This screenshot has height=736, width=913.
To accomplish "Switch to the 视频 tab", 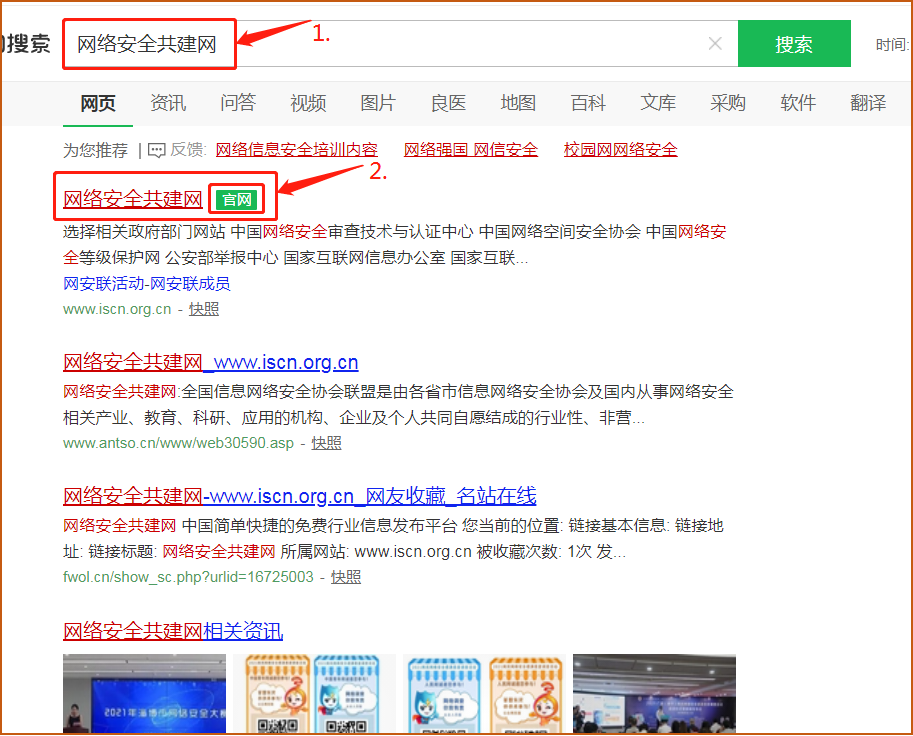I will (308, 103).
